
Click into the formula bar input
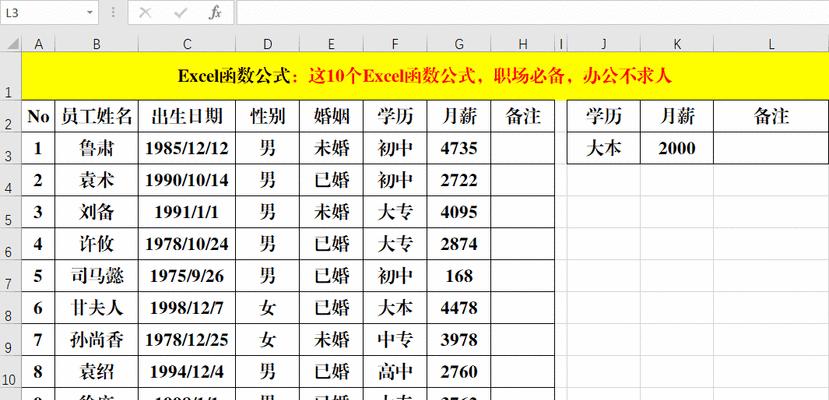click(x=532, y=13)
